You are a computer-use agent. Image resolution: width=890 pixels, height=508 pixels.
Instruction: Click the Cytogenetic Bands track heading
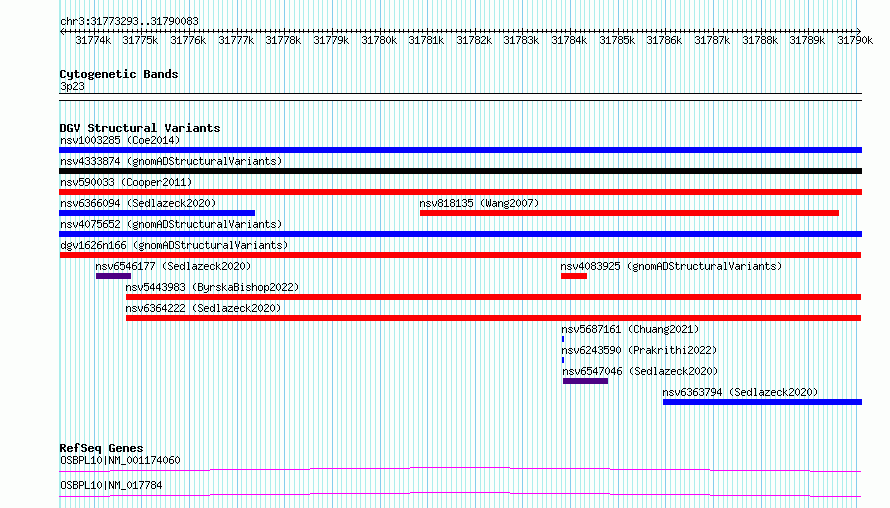pyautogui.click(x=119, y=74)
